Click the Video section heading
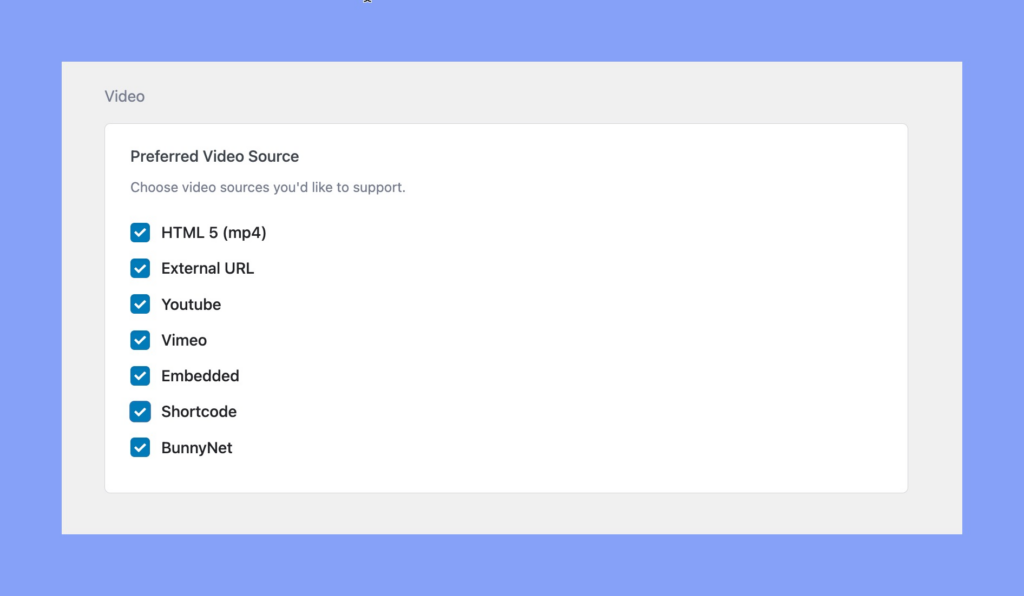The height and width of the screenshot is (596, 1024). coord(124,96)
